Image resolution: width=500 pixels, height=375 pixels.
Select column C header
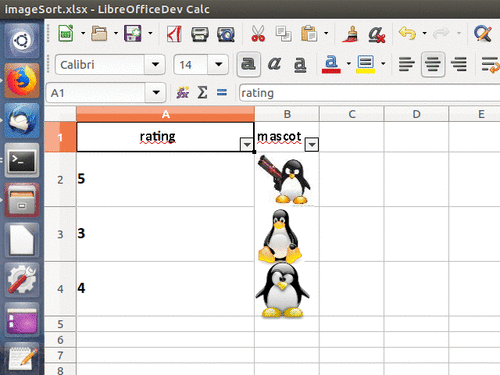click(352, 114)
